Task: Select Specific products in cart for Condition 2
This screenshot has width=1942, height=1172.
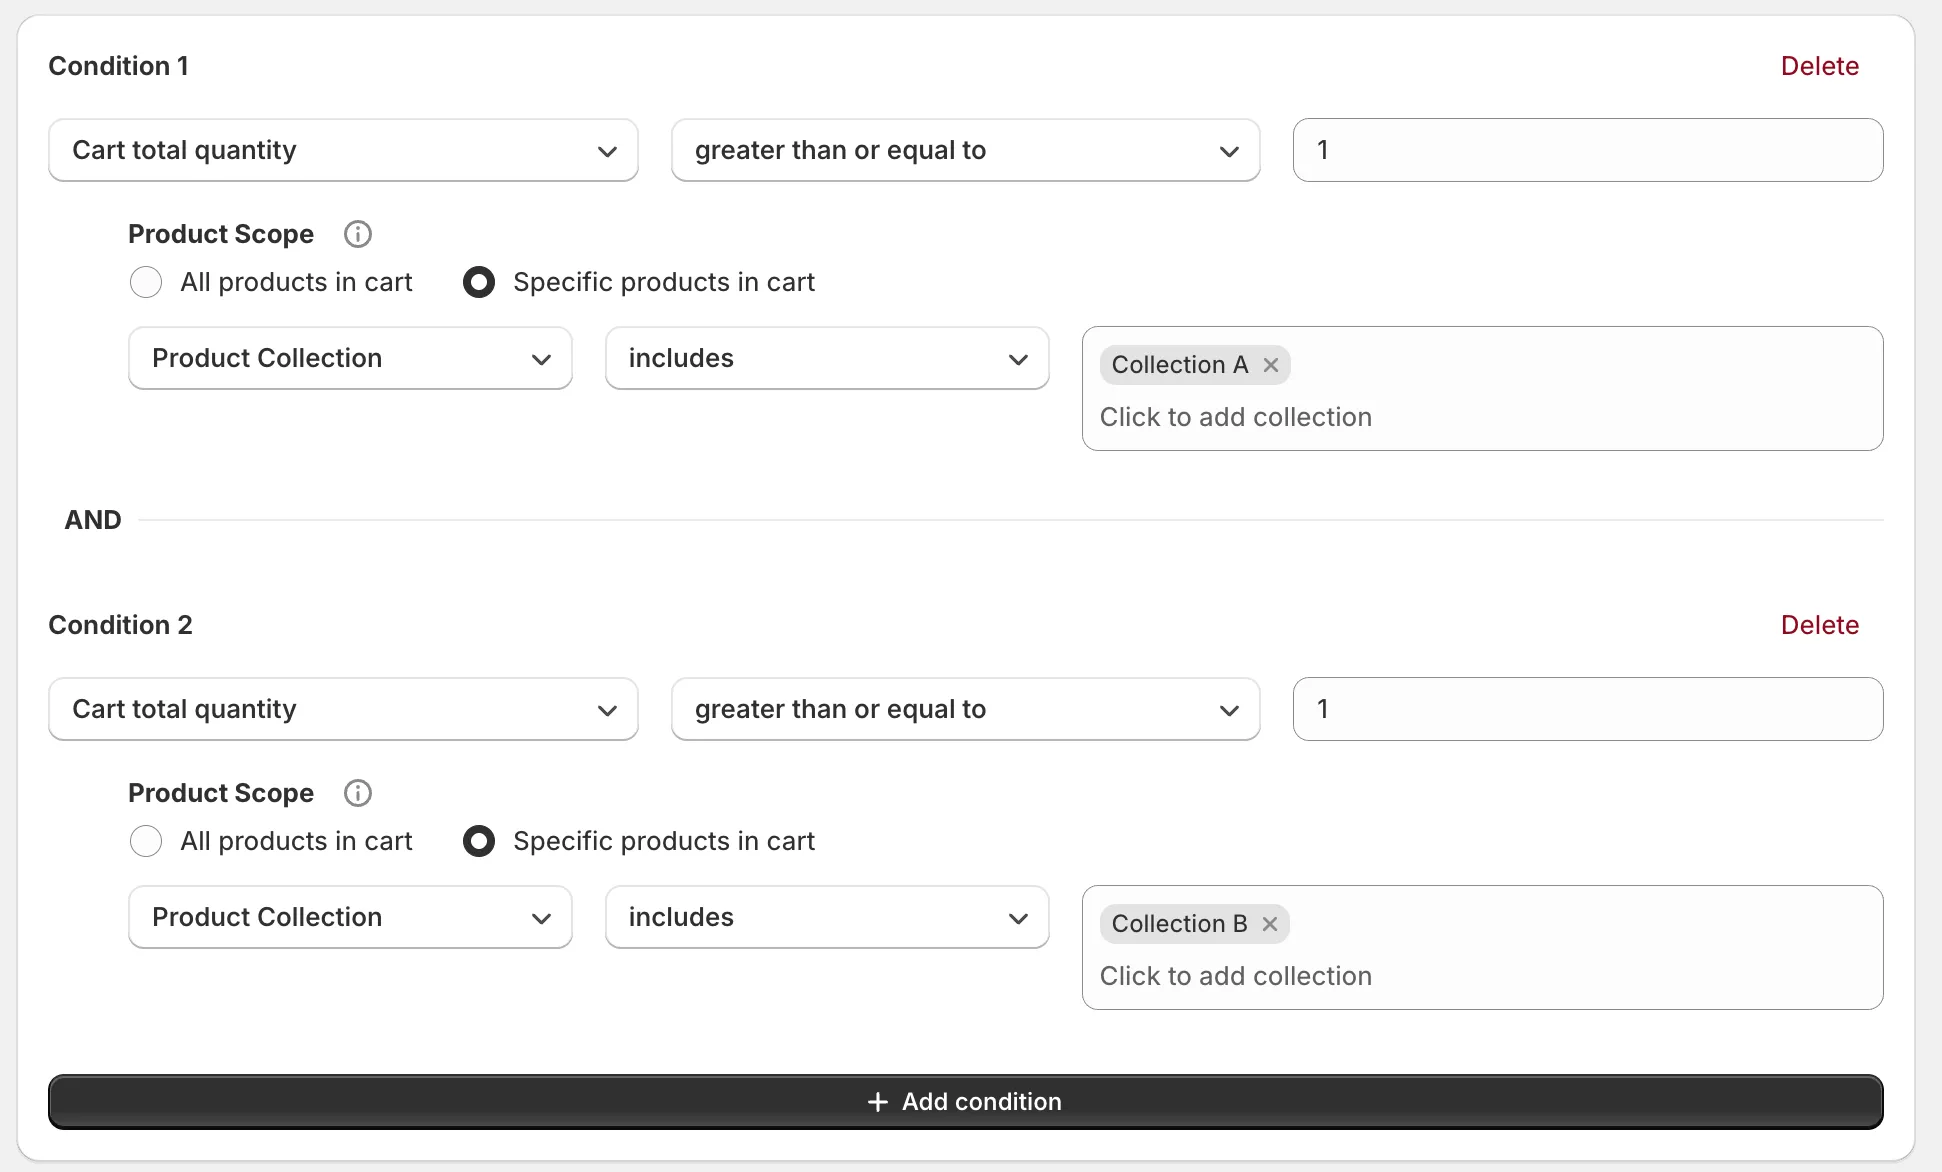Action: (479, 841)
